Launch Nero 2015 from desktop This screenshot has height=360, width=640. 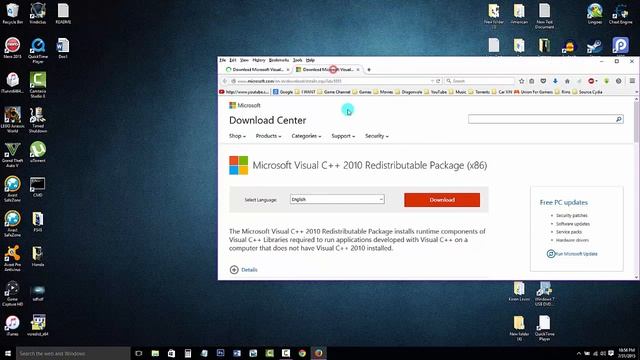point(12,48)
